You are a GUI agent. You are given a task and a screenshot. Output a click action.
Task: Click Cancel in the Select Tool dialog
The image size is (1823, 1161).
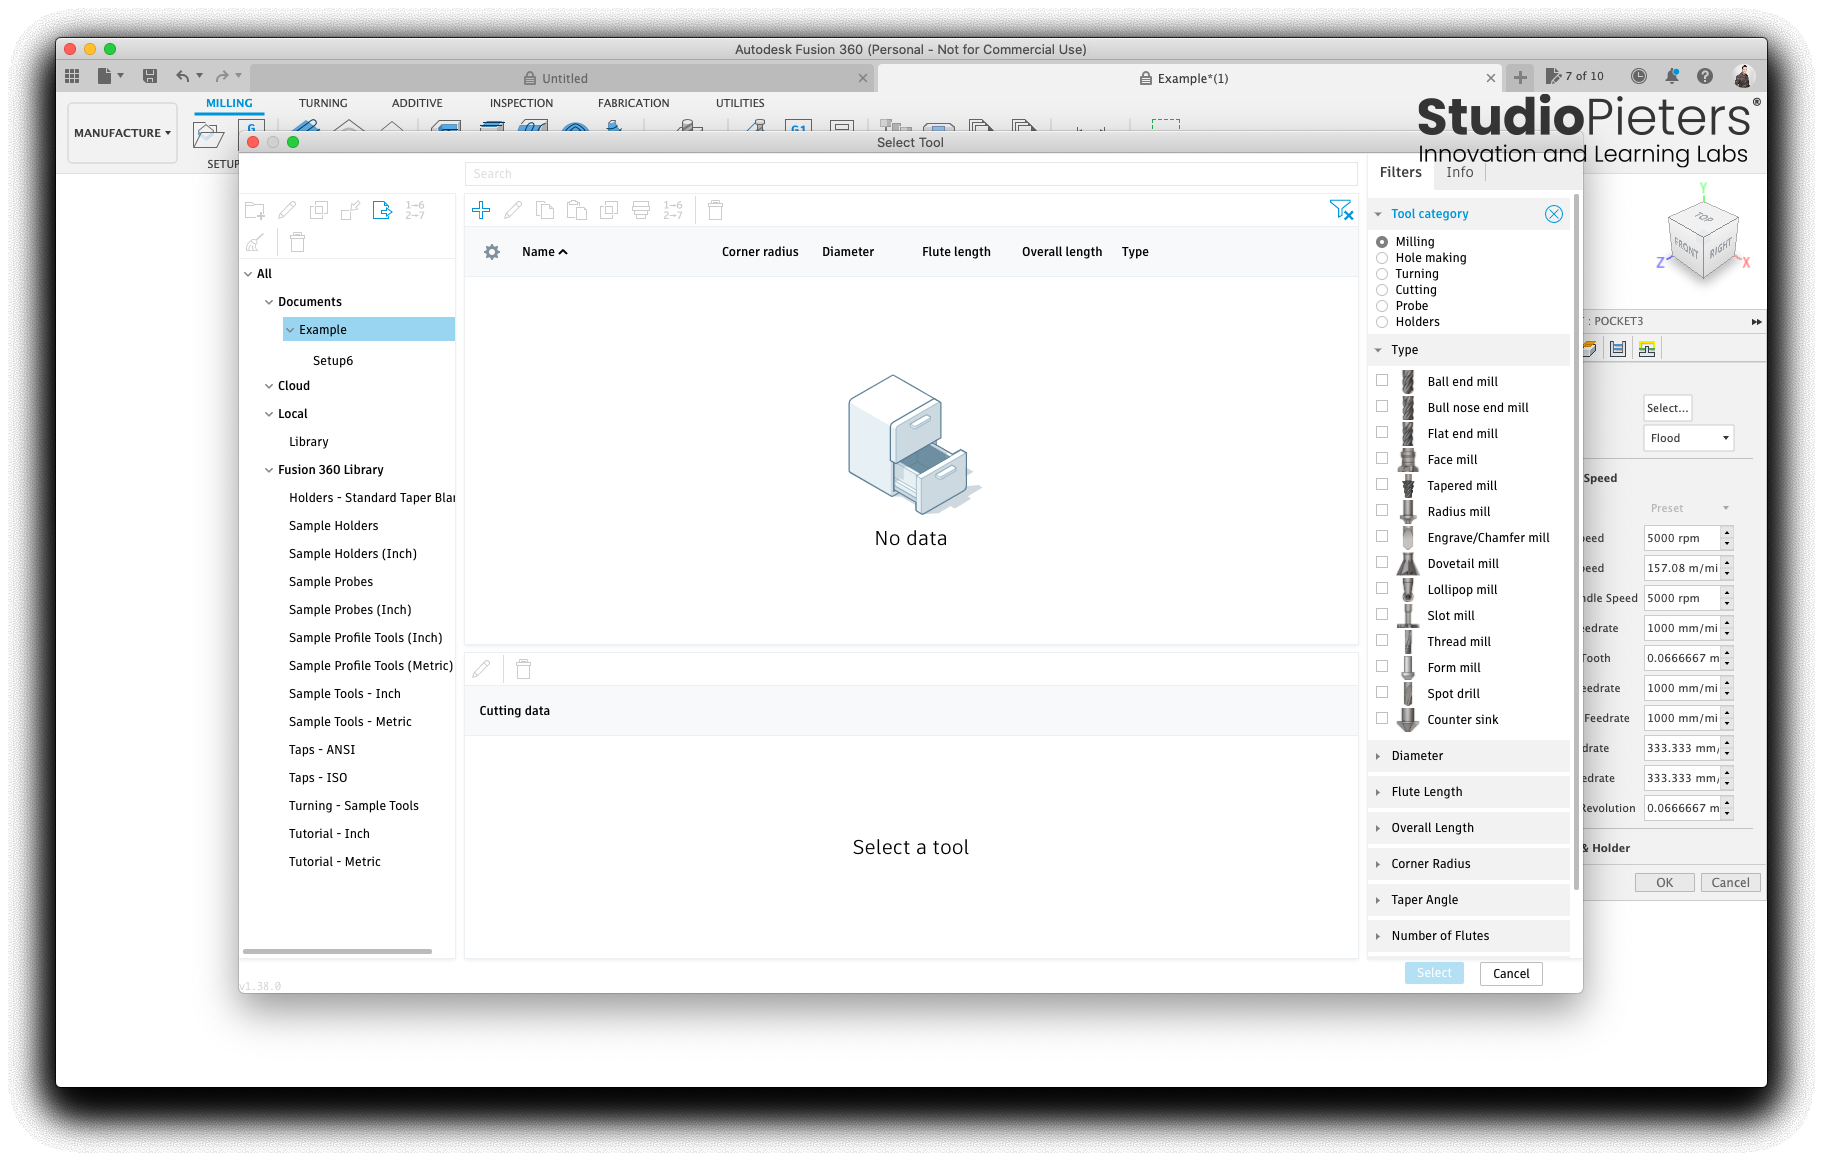pos(1511,974)
